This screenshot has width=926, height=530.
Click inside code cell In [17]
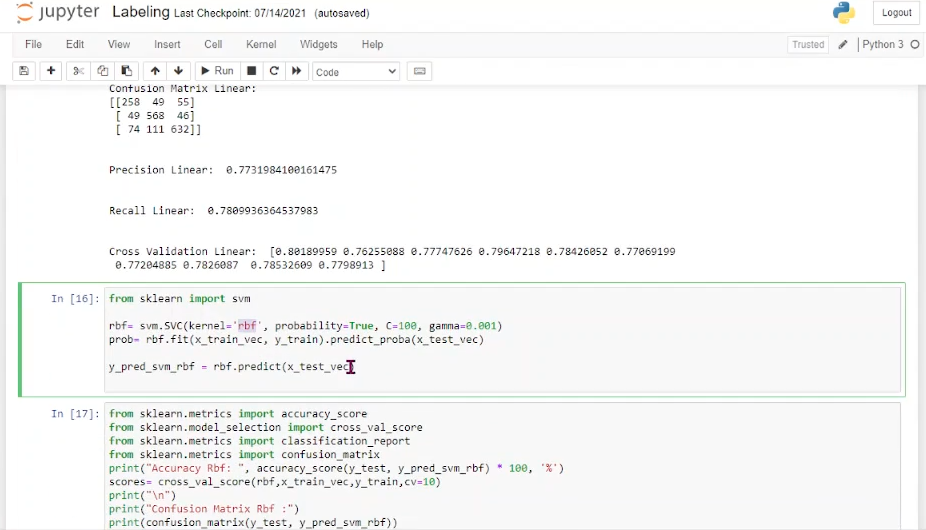click(503, 467)
